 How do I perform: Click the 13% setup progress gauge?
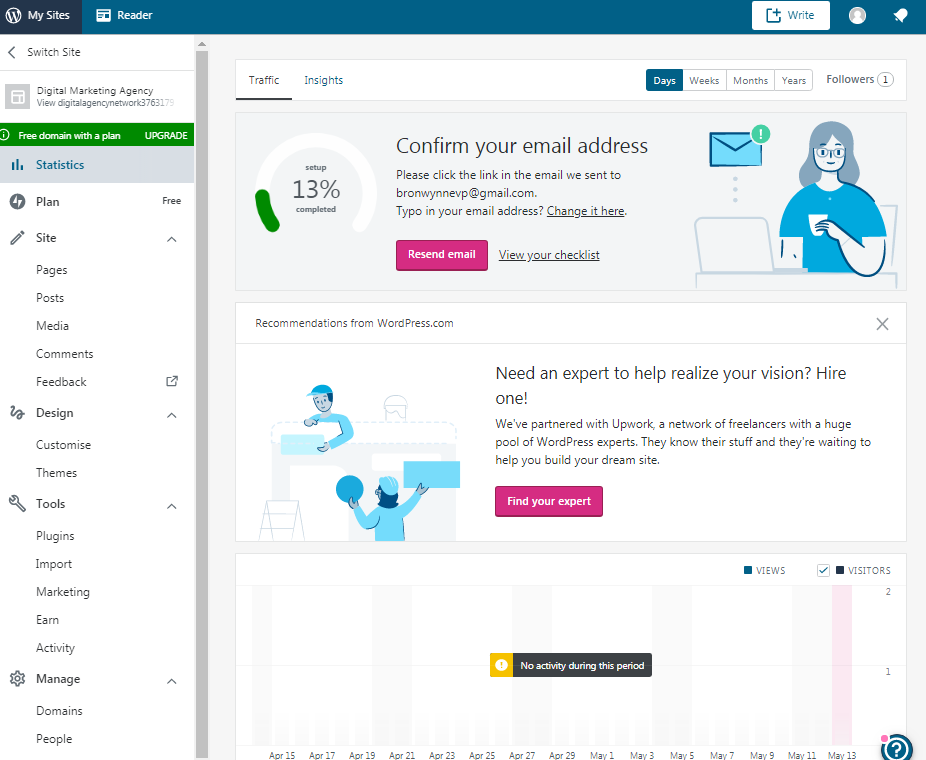(x=316, y=189)
